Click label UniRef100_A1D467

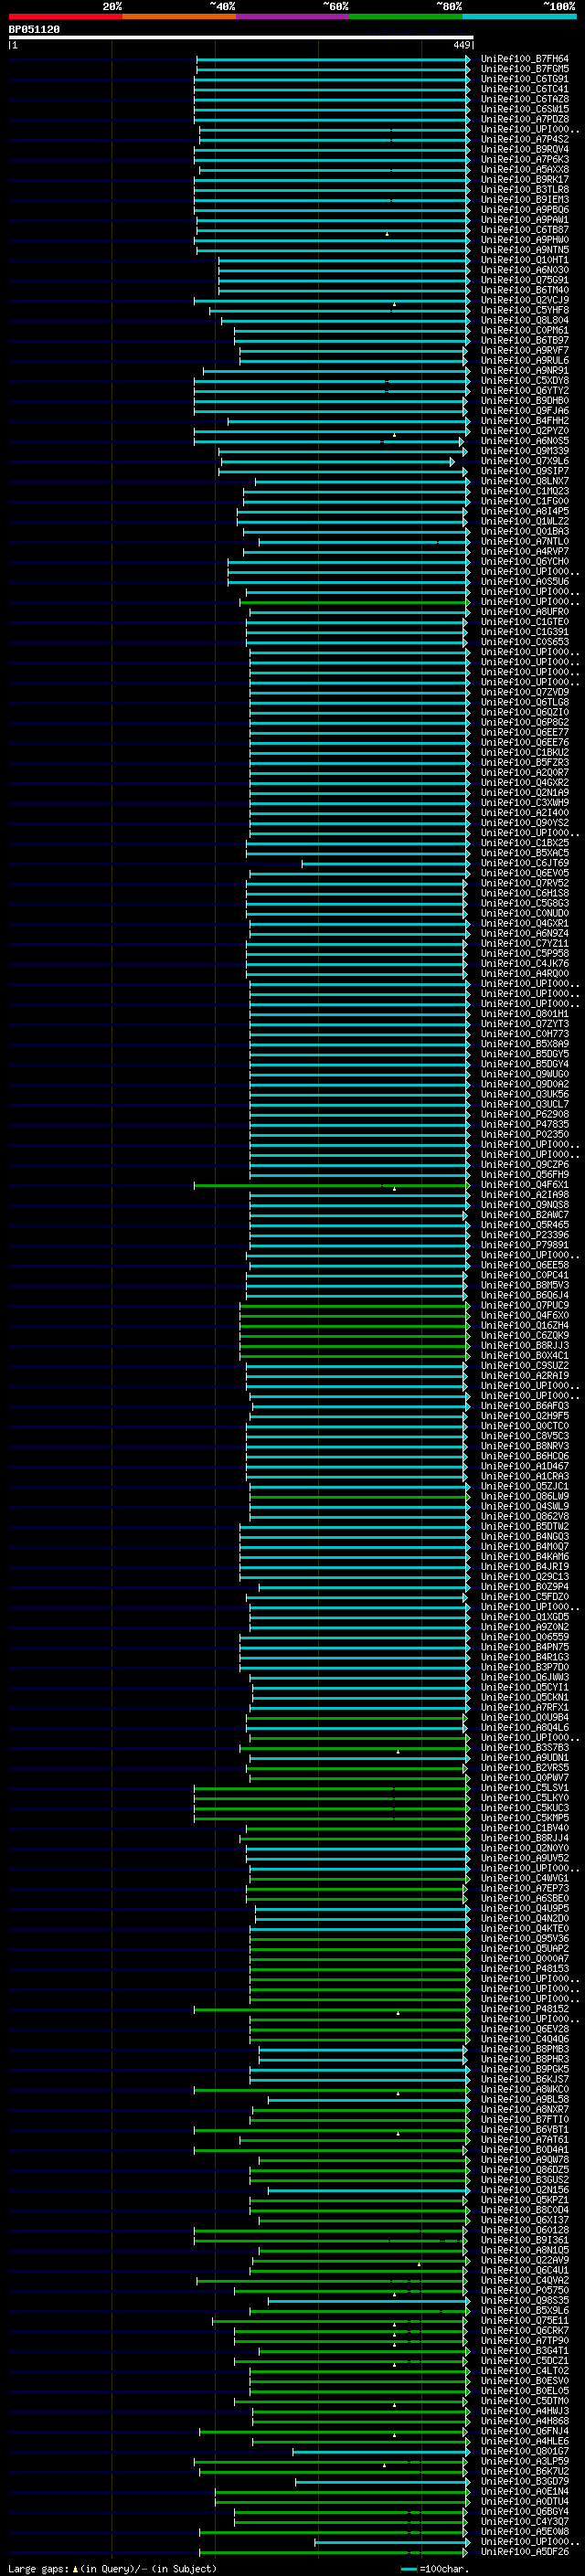click(525, 1466)
